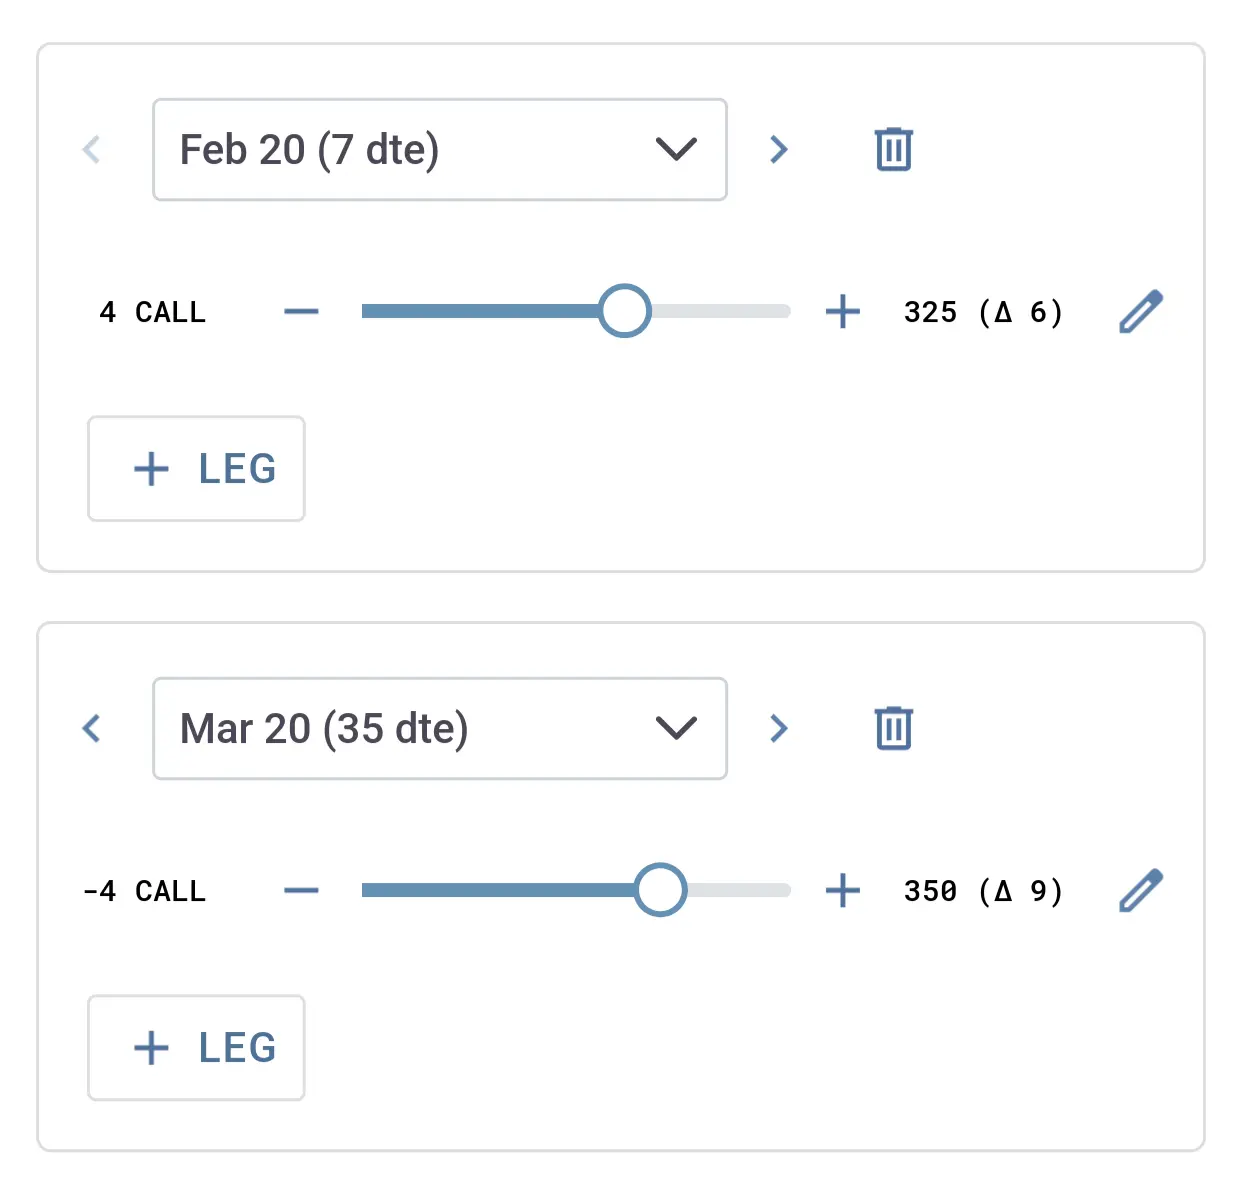This screenshot has height=1189, width=1242.
Task: Delete the Mar 20 leg using trash icon
Action: click(x=893, y=728)
